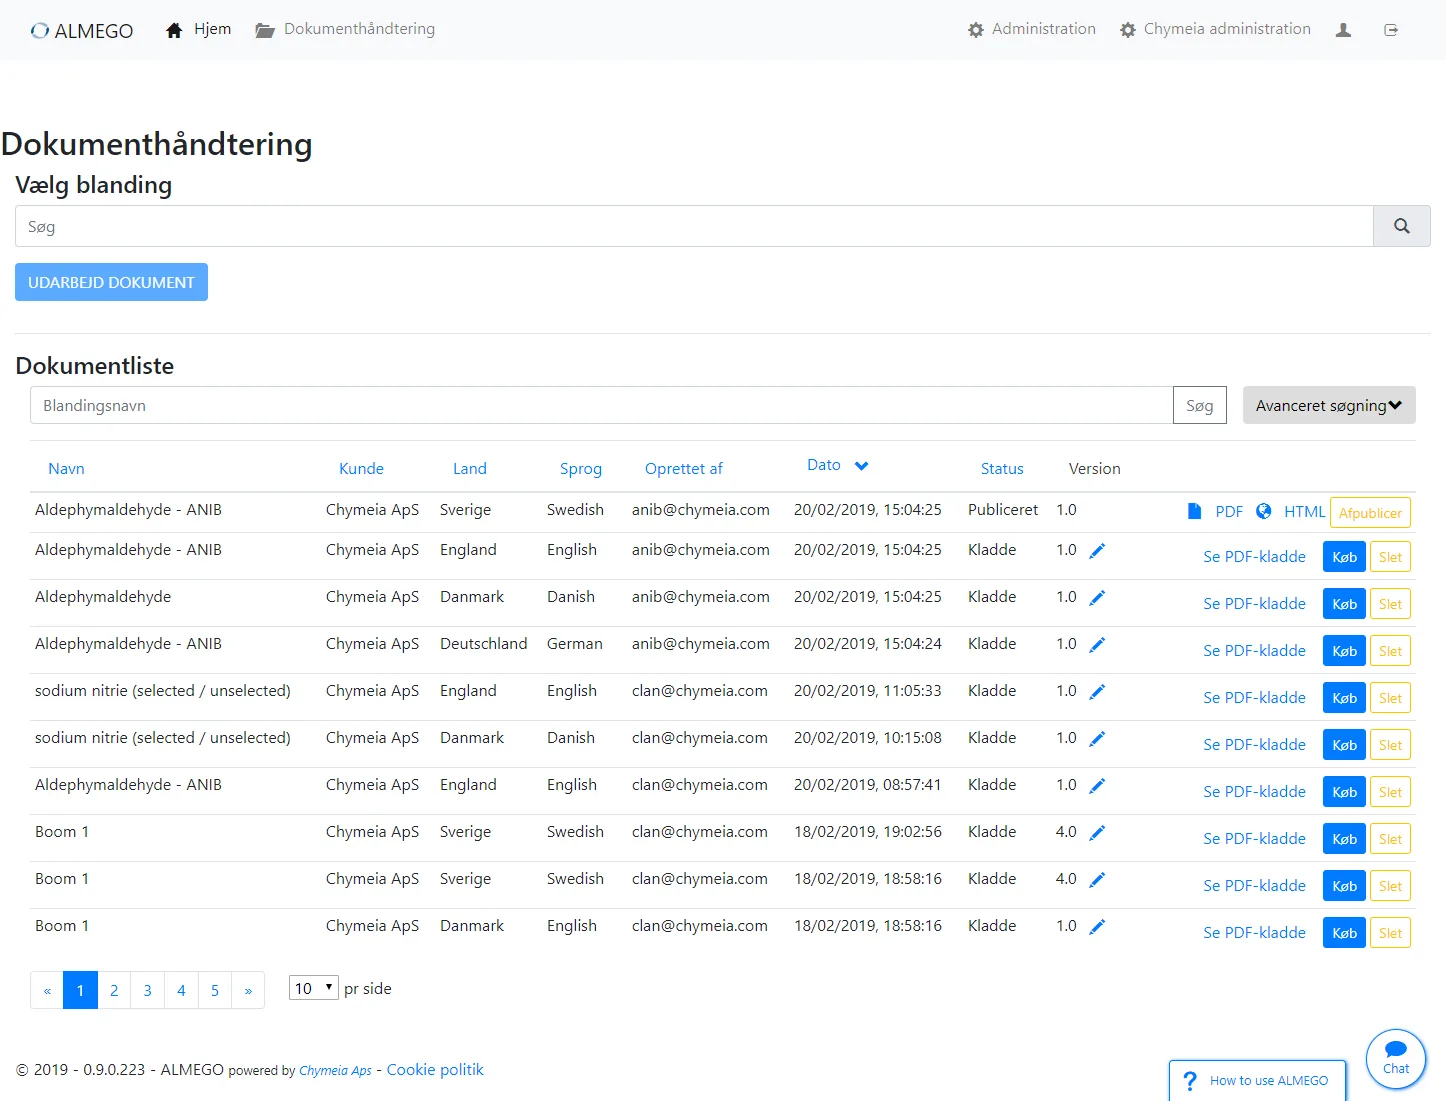This screenshot has width=1446, height=1101.
Task: Go to next pagination page »
Action: pyautogui.click(x=248, y=990)
